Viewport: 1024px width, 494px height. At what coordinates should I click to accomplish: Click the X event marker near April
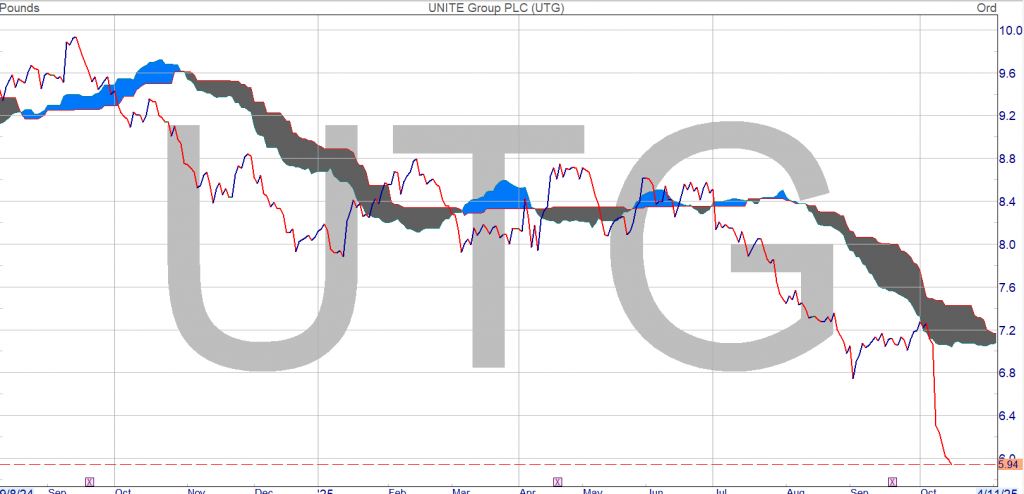point(557,481)
